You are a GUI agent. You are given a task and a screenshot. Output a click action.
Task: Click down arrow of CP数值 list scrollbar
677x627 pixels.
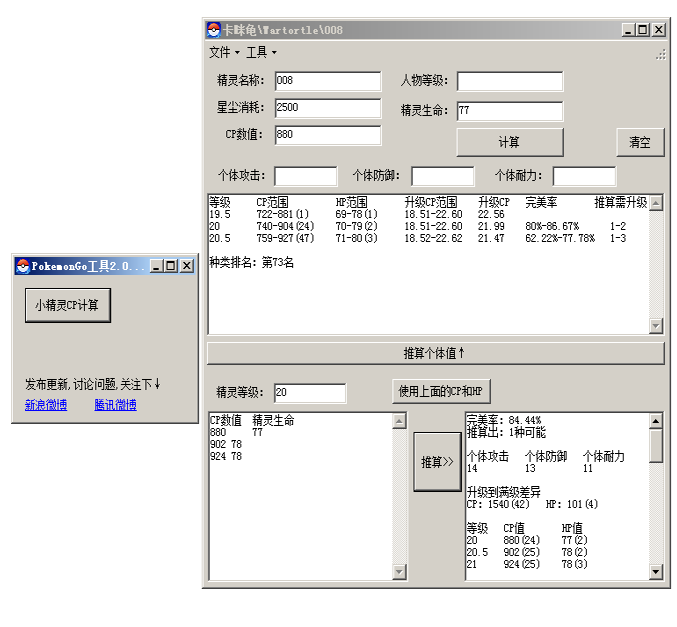(x=399, y=572)
